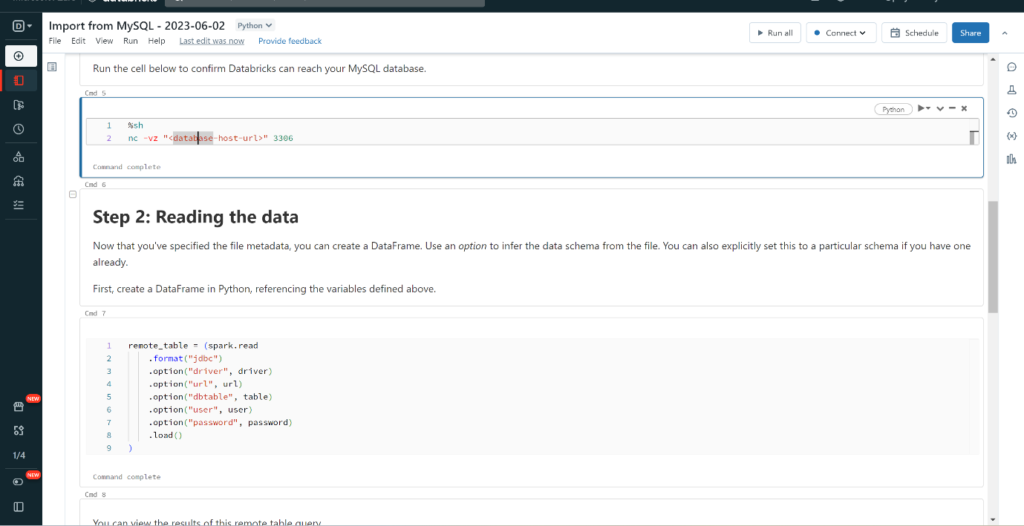Click the Python language pill in Cmd 5
The height and width of the screenshot is (526, 1024).
coord(893,109)
